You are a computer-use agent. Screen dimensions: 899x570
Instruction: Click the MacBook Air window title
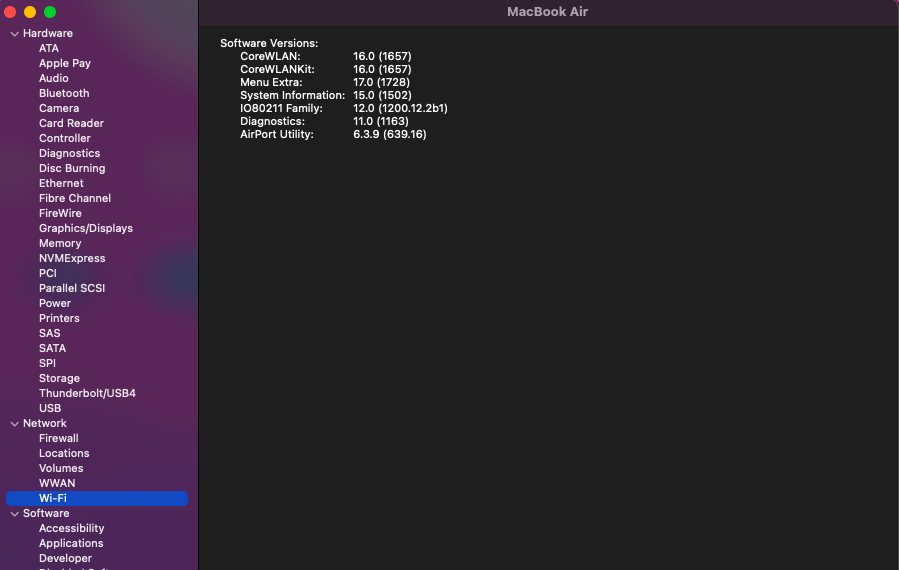548,11
